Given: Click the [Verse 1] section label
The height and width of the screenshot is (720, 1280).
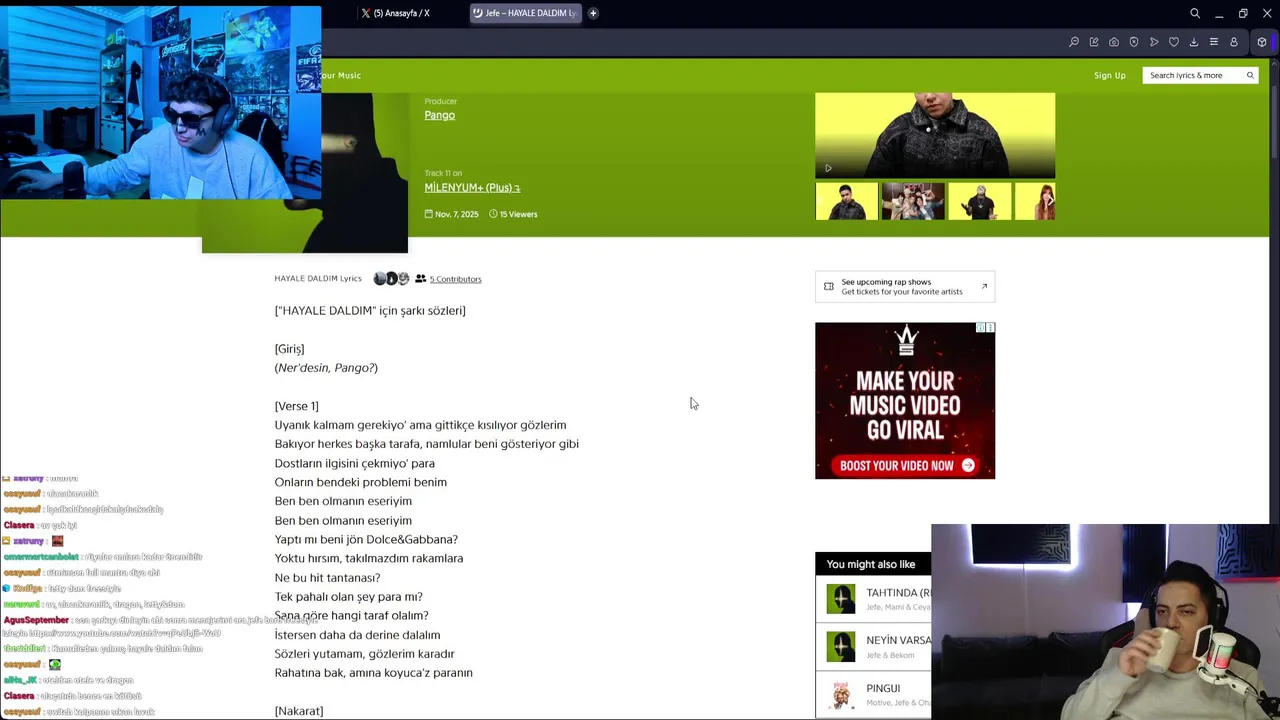Looking at the screenshot, I should coord(296,406).
